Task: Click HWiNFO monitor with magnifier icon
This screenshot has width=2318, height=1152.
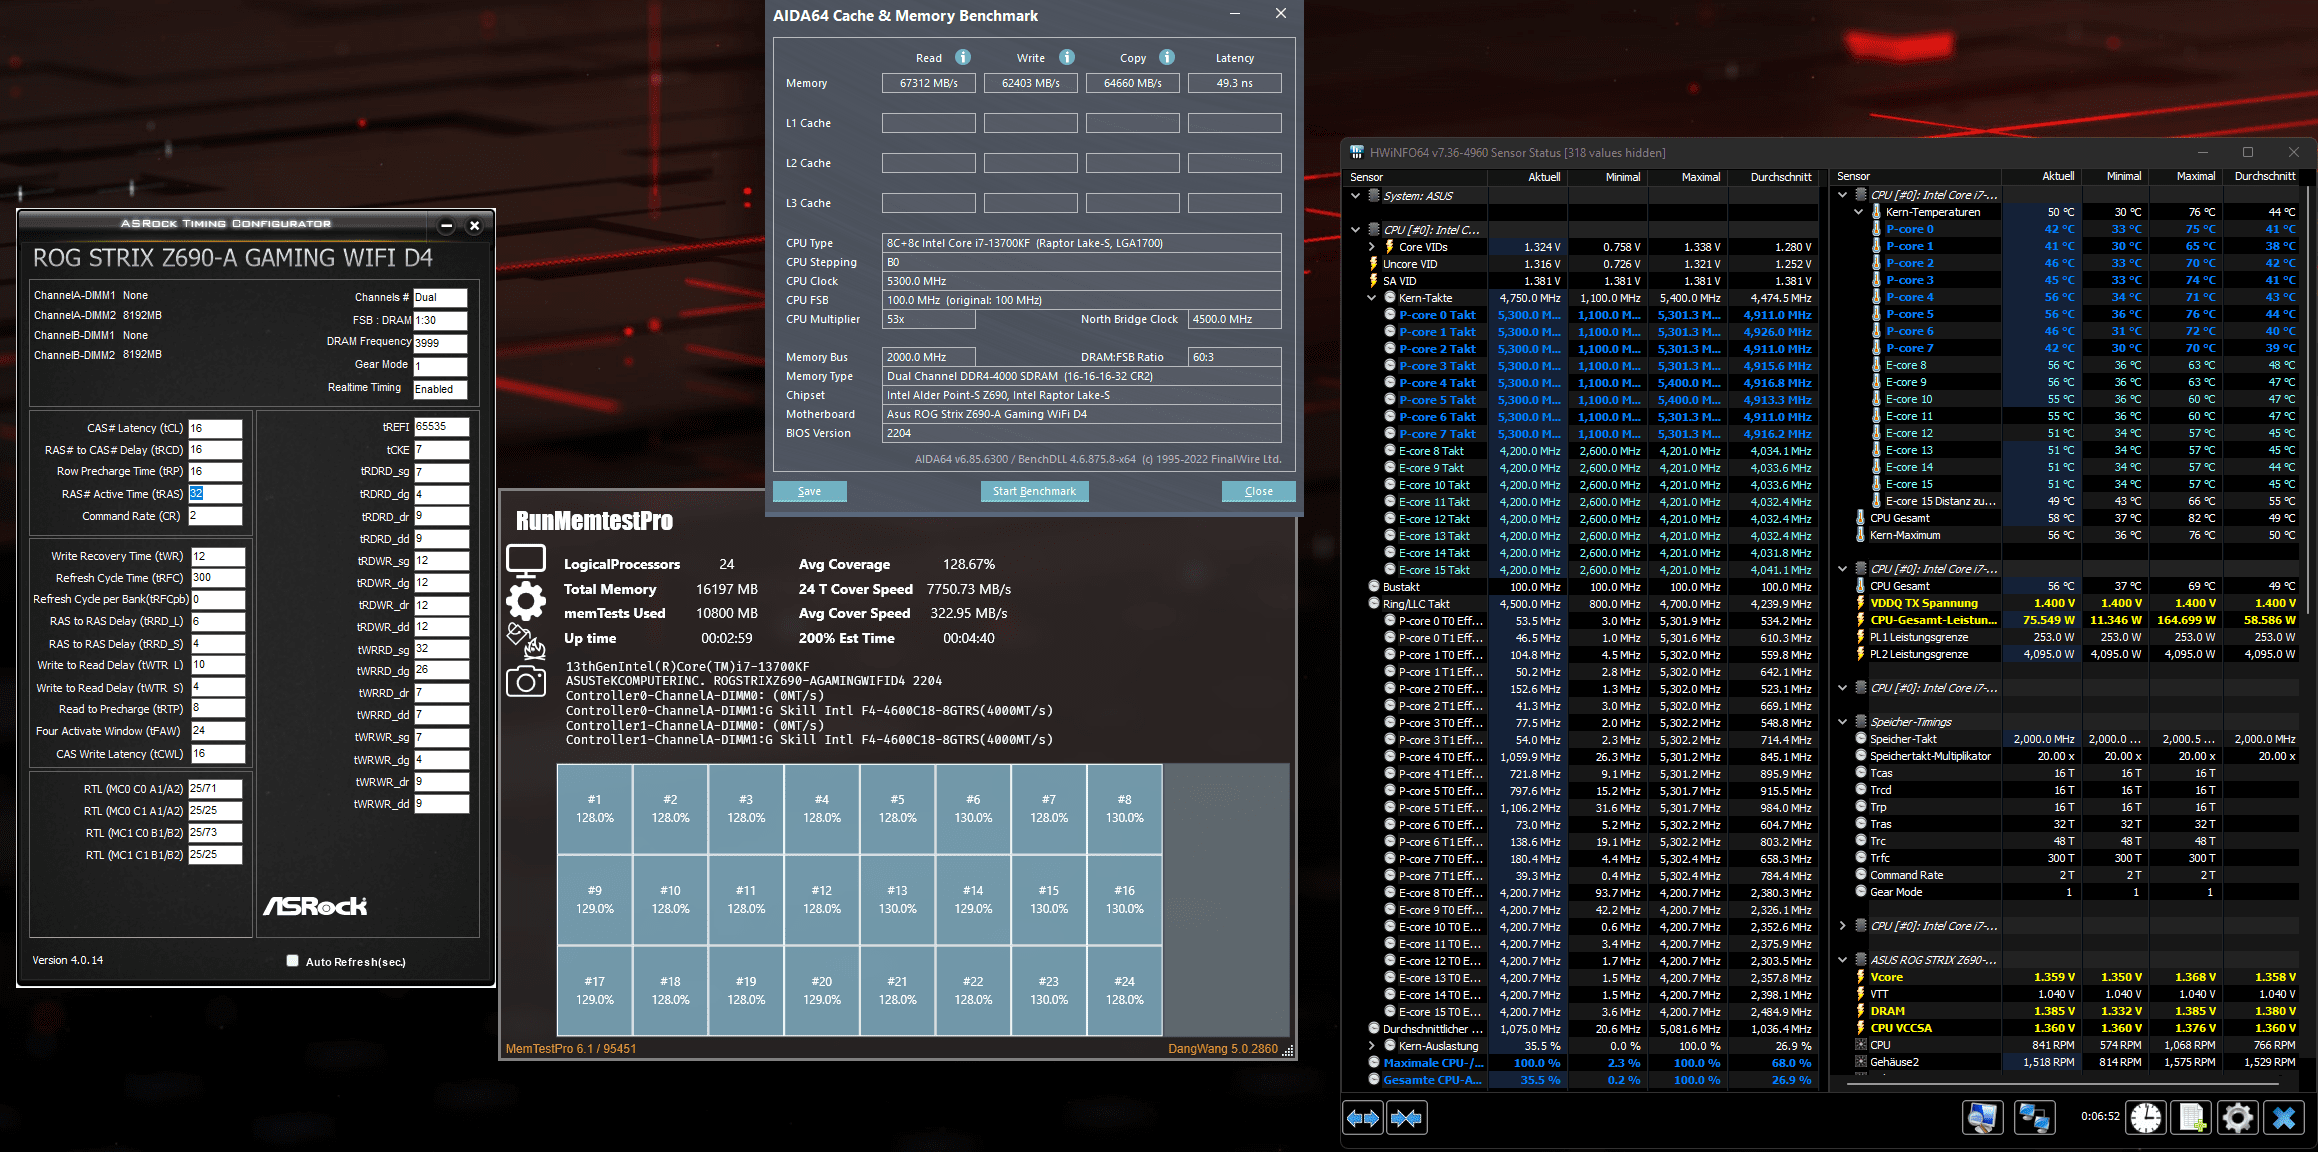Action: click(x=1983, y=1117)
